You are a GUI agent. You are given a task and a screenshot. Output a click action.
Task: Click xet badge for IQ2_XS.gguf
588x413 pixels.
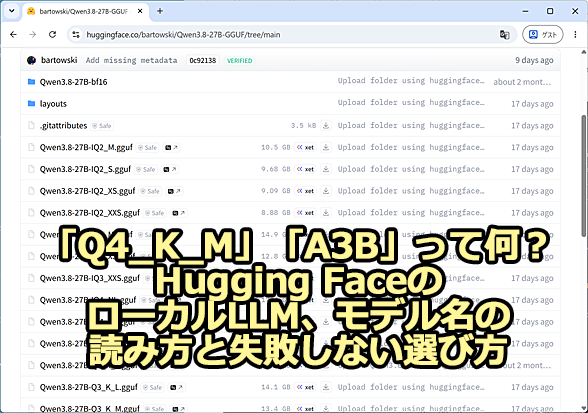(305, 191)
